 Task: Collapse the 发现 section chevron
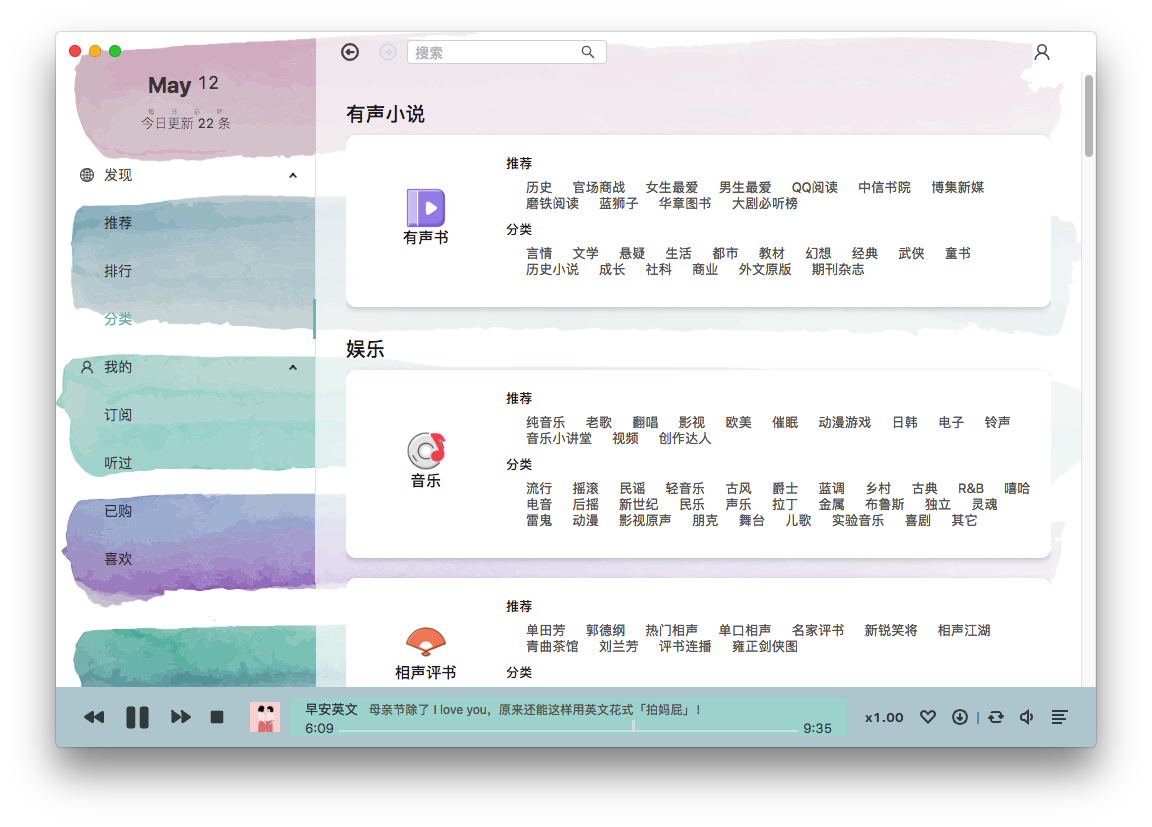click(x=293, y=176)
